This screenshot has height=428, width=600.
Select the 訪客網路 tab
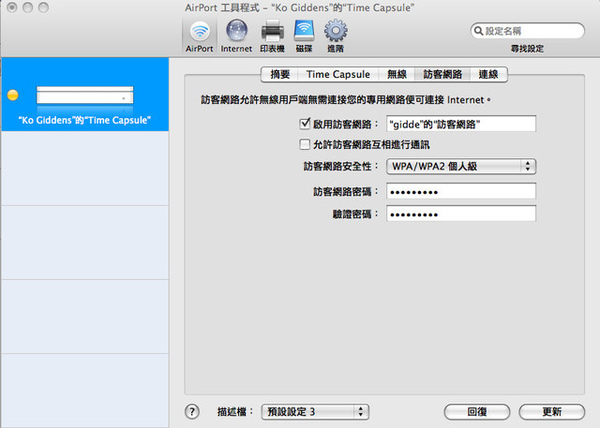(442, 74)
